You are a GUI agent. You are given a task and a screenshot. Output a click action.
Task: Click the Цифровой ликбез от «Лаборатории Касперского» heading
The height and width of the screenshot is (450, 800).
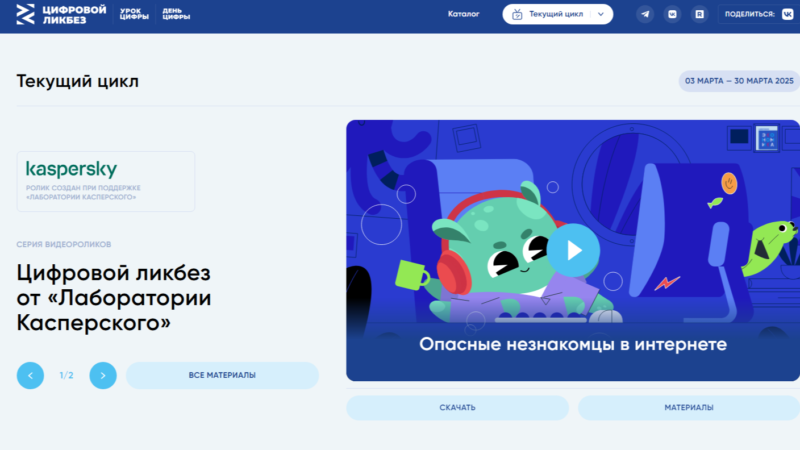coord(114,298)
